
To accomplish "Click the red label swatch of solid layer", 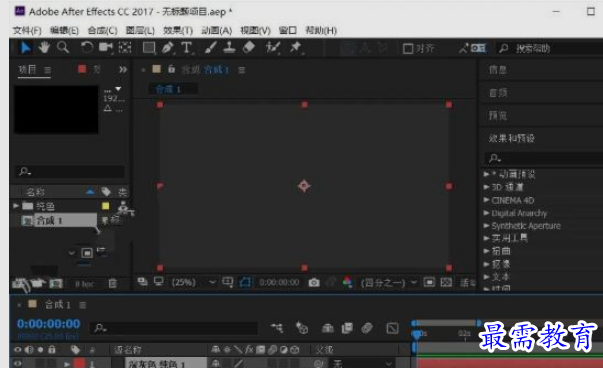I will click(x=80, y=363).
